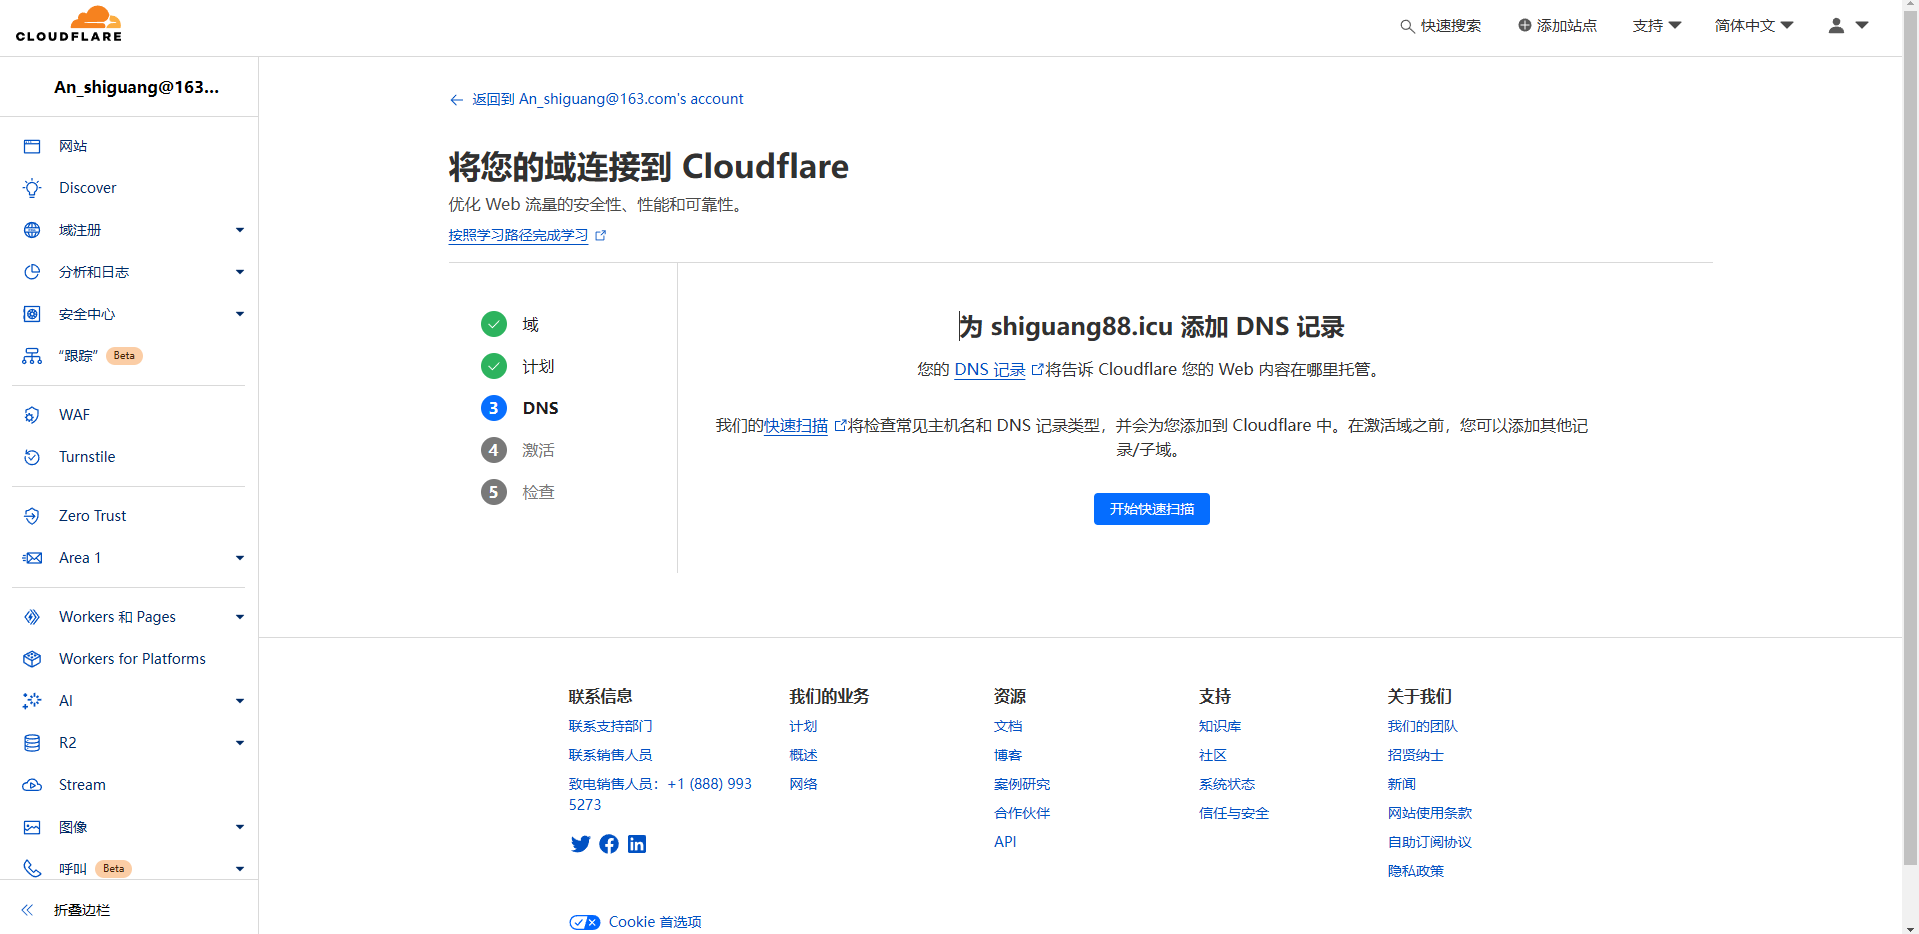This screenshot has width=1919, height=934.
Task: Click the An_shiguang@163... account name
Action: (x=136, y=87)
